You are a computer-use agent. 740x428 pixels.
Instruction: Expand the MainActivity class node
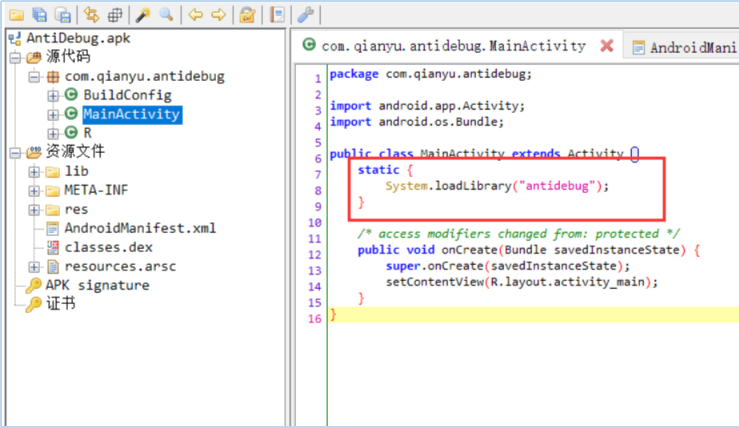[53, 115]
